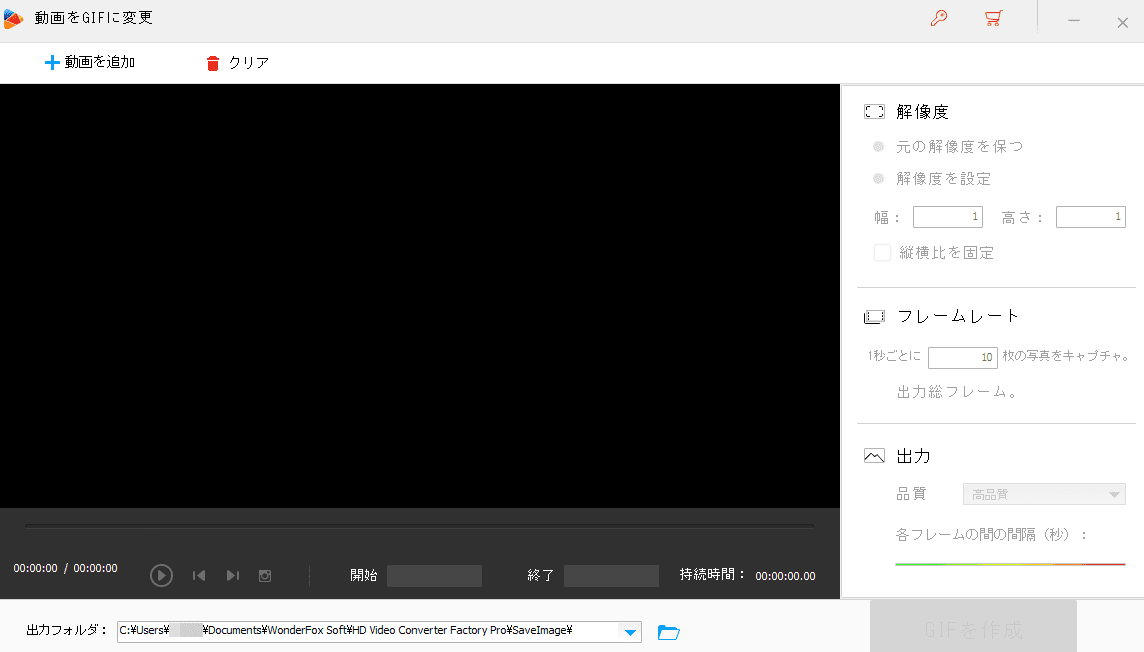Viewport: 1144px width, 652px height.
Task: Click the play button
Action: pos(161,575)
